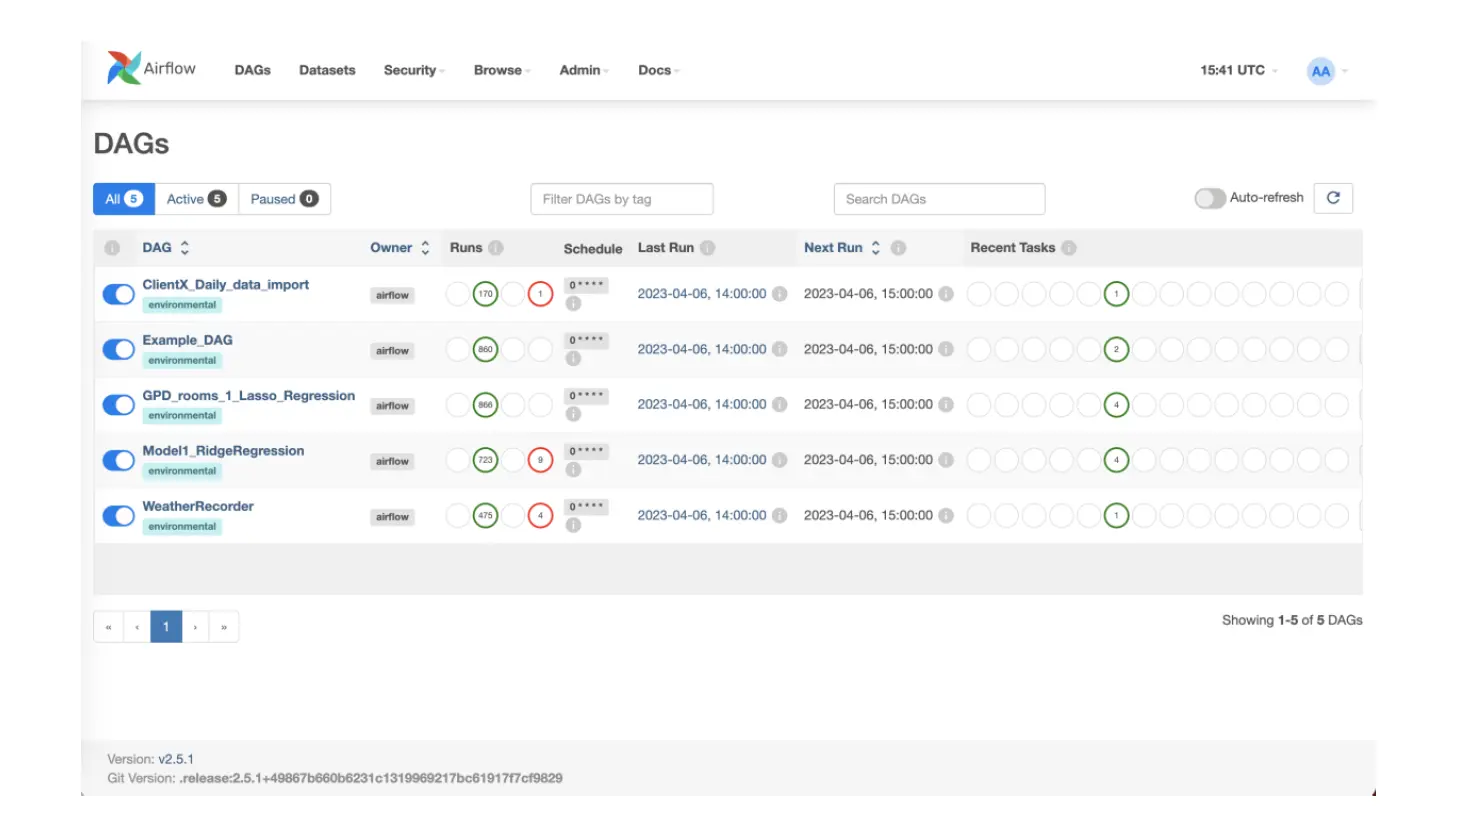The height and width of the screenshot is (816, 1483).
Task: Click the environmental tag under WeatherRecorder
Action: tap(182, 527)
